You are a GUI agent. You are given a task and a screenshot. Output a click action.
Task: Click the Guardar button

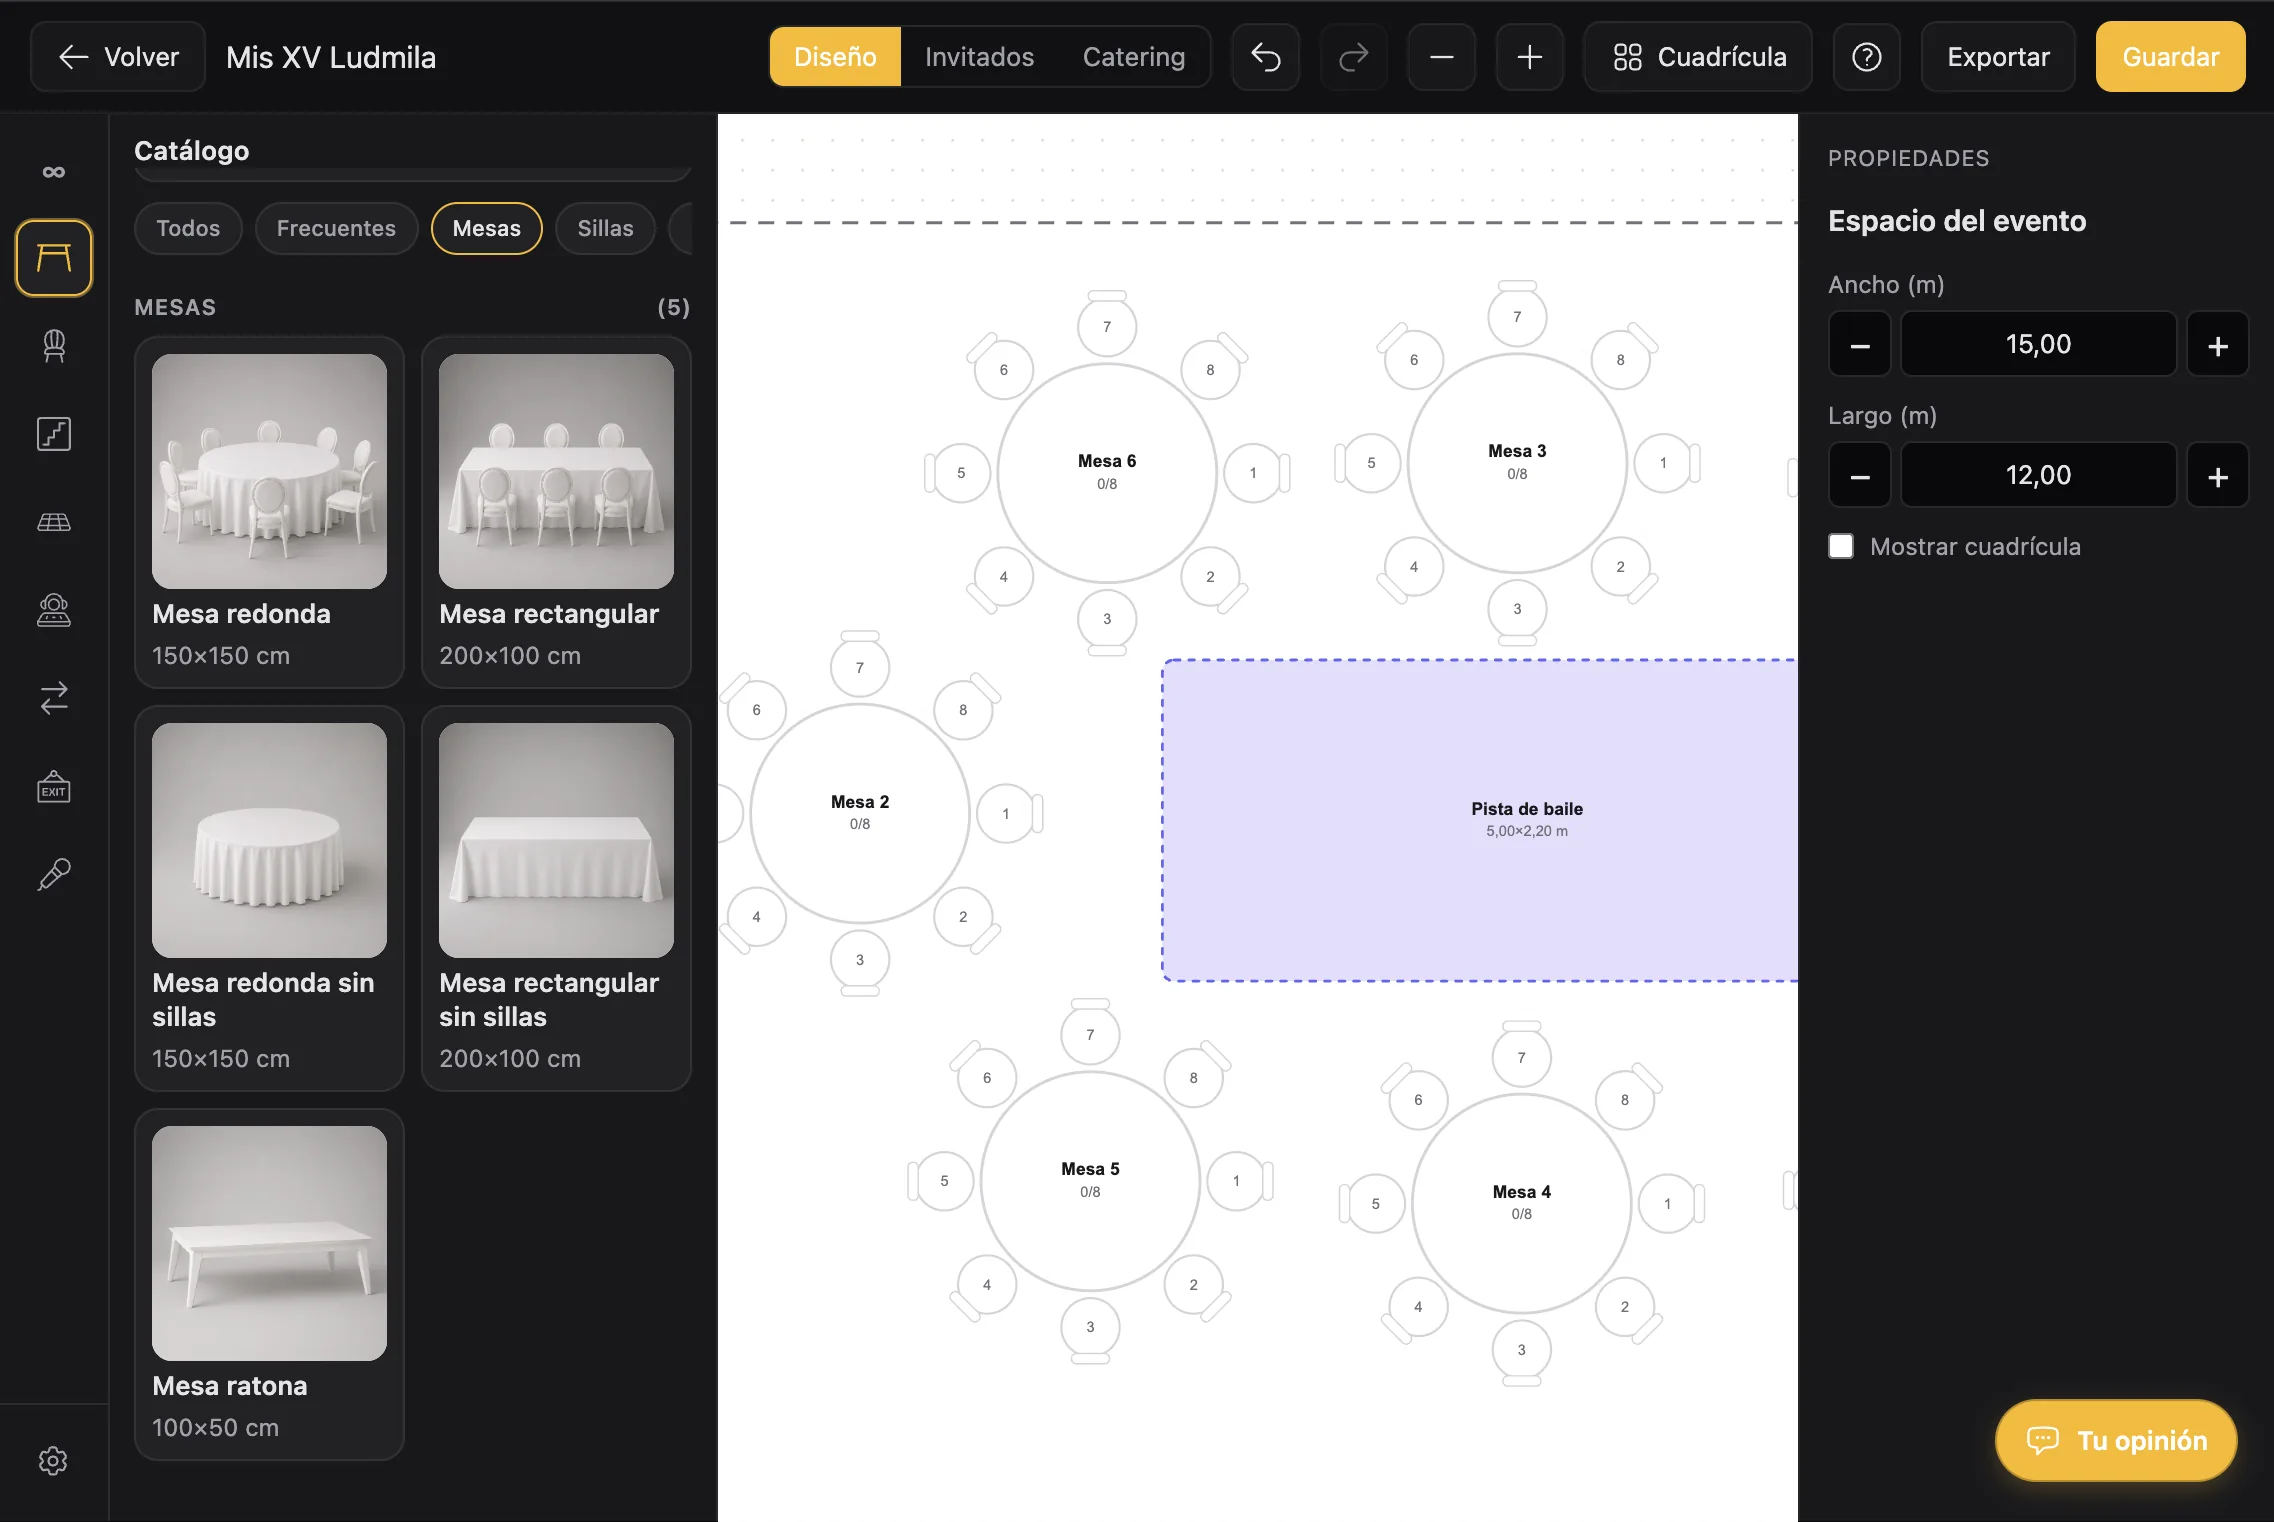[x=2171, y=57]
